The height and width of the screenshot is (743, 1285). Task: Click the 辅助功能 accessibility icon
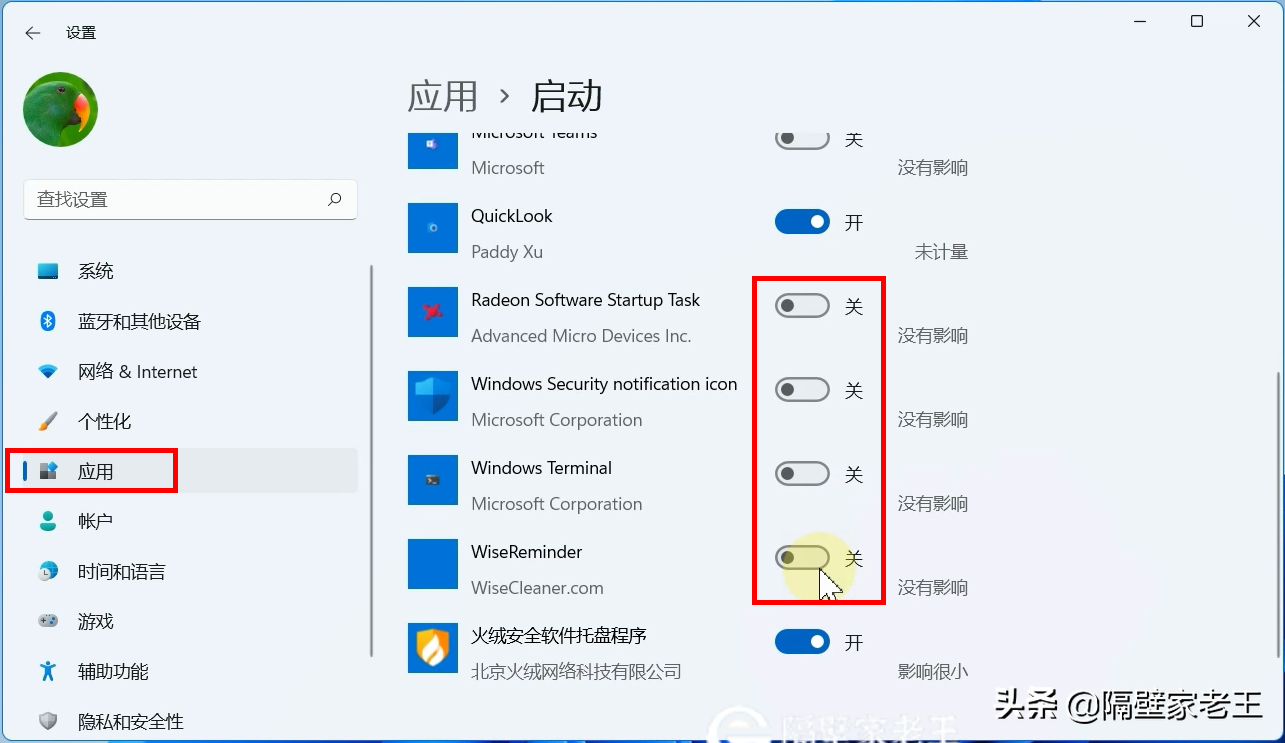coord(48,671)
